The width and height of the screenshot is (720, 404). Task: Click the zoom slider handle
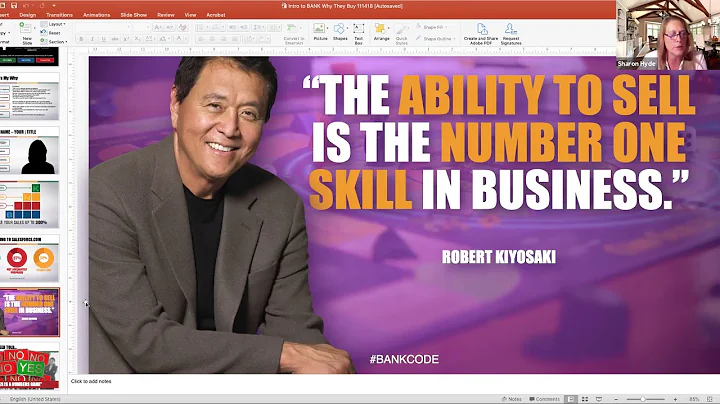coord(643,399)
